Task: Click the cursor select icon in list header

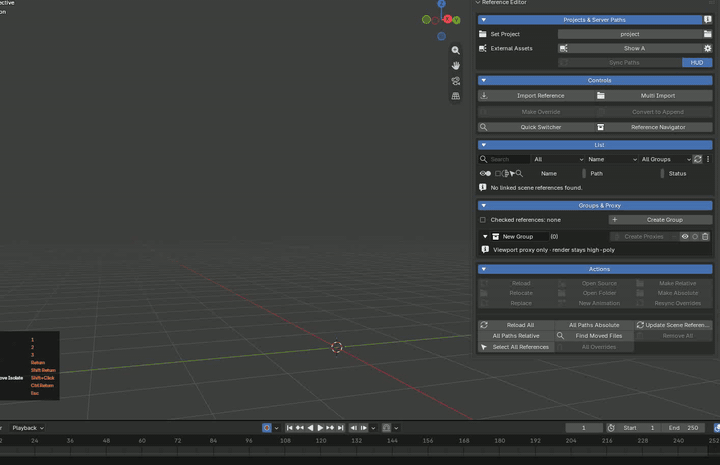Action: tap(512, 174)
